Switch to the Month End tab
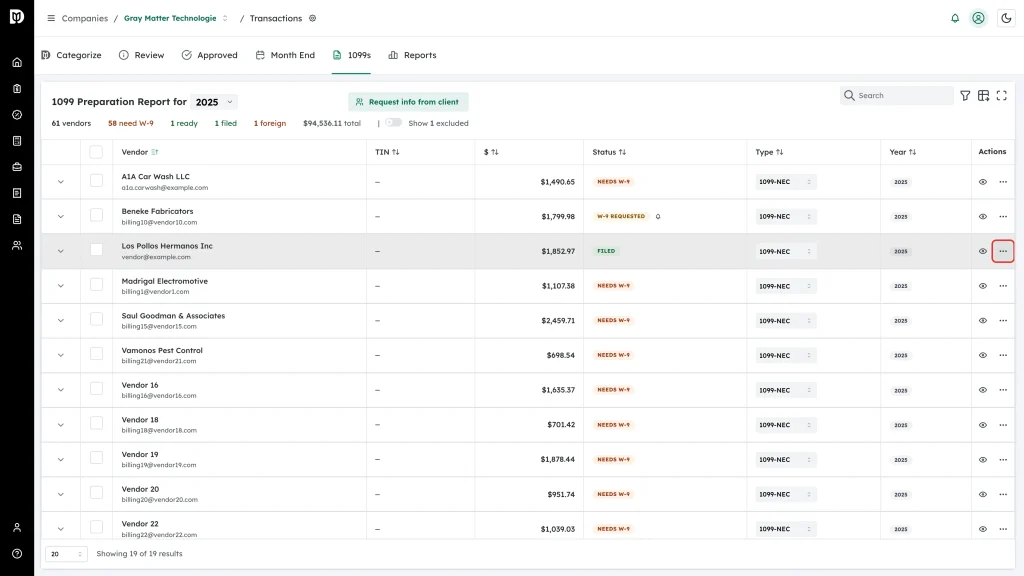 click(x=285, y=56)
